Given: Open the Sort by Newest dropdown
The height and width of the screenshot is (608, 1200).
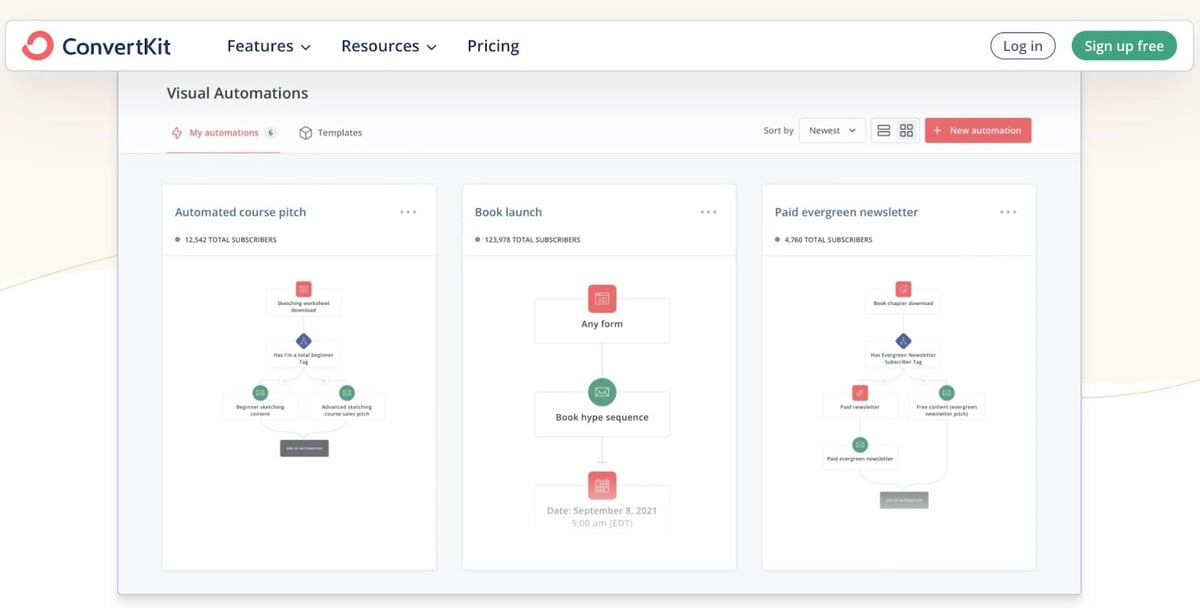Looking at the screenshot, I should 831,130.
